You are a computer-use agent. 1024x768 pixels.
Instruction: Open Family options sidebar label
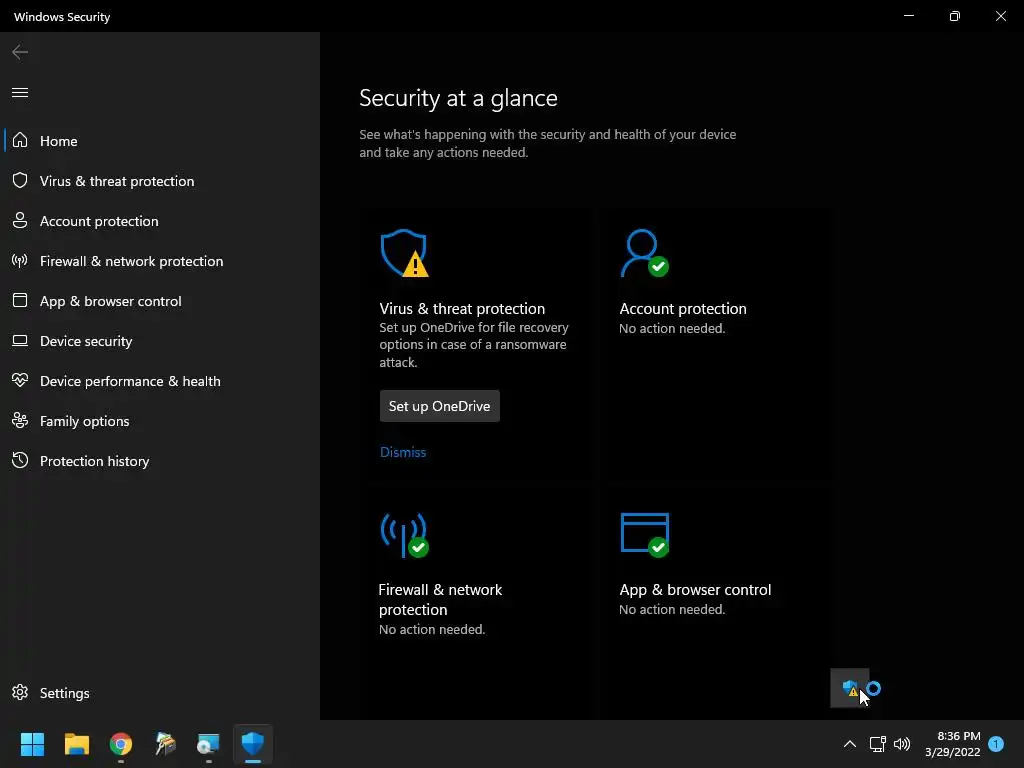pos(84,421)
